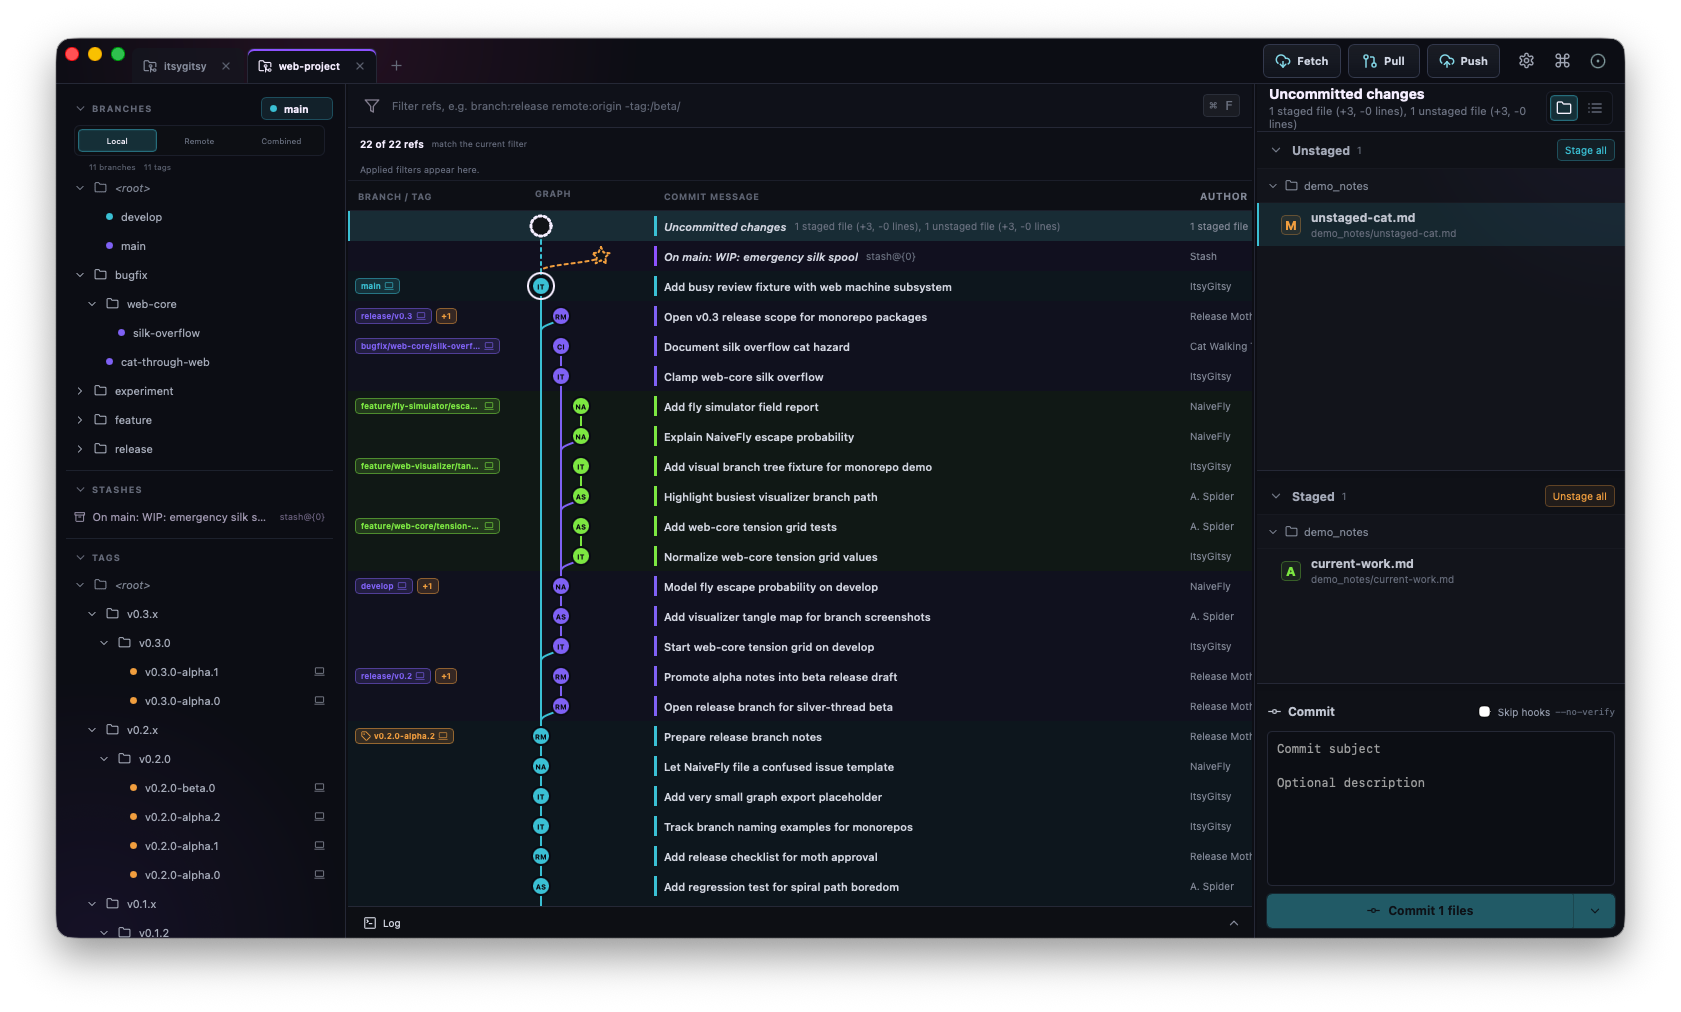1681x1012 pixels.
Task: Collapse the STASHES section
Action: (x=80, y=490)
